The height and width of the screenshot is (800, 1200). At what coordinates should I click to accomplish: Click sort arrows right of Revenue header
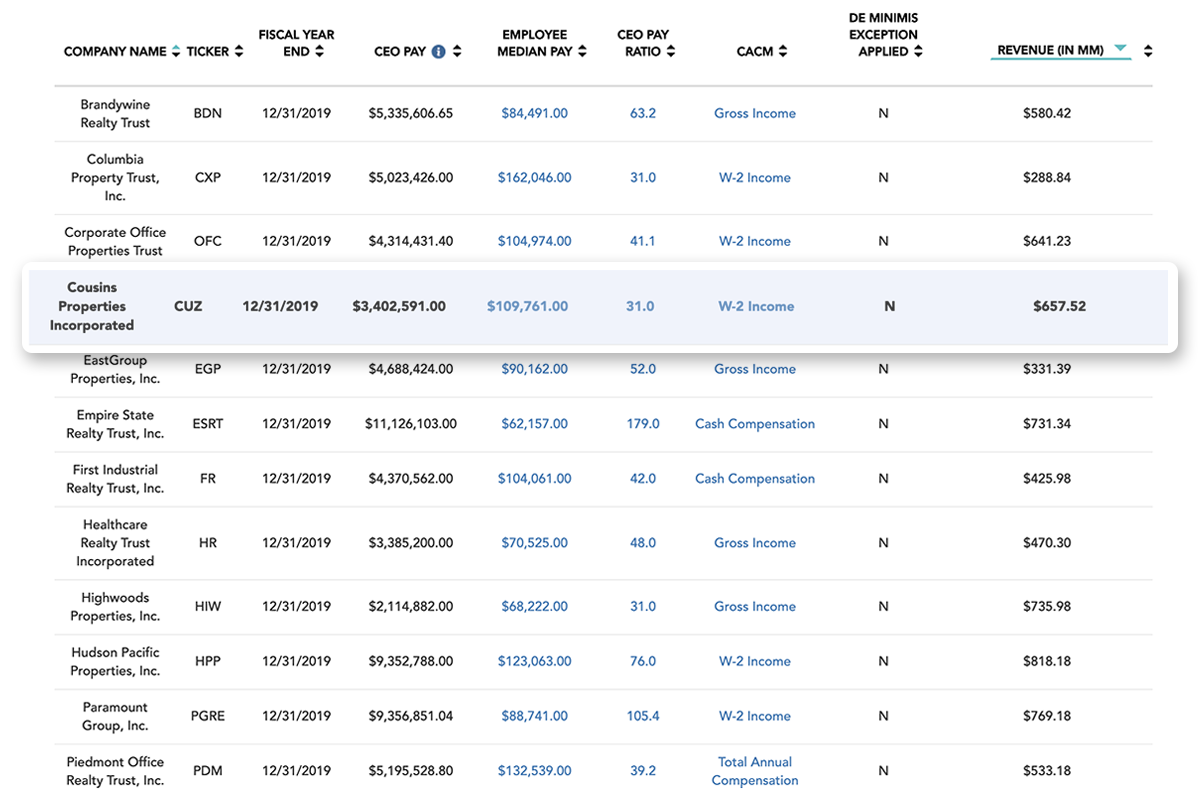point(1148,51)
